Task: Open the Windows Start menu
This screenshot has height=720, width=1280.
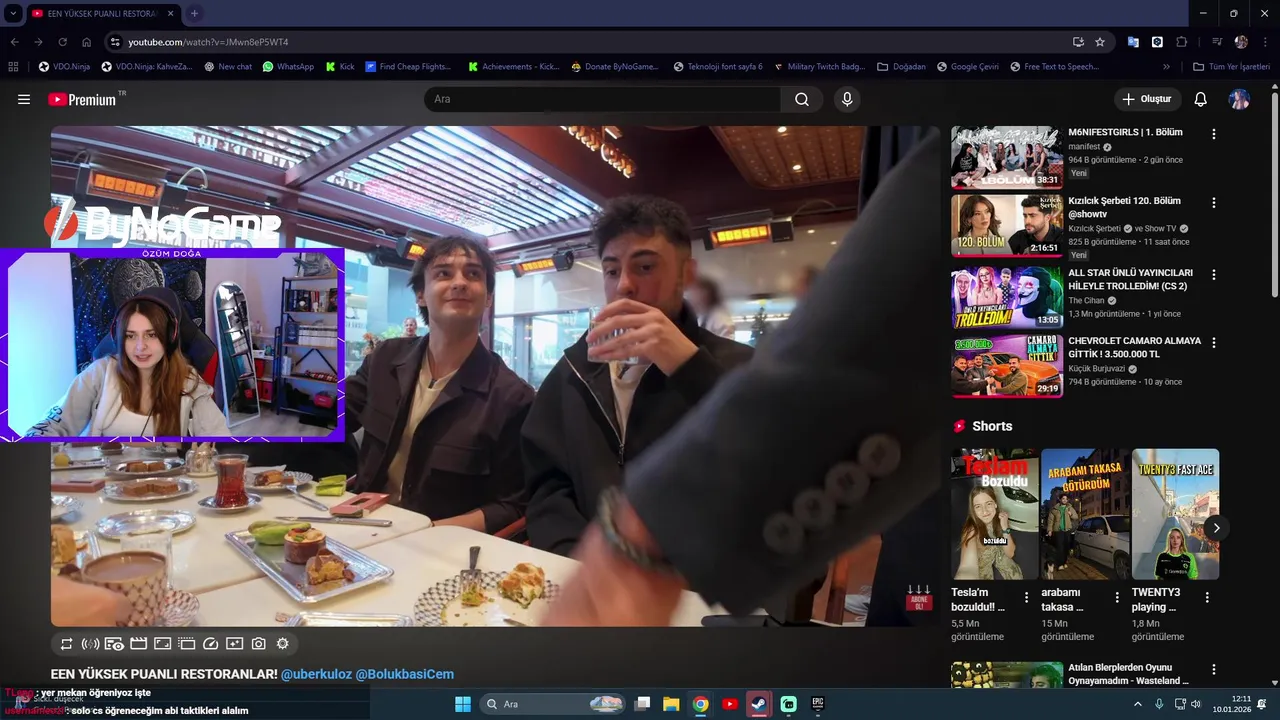Action: (x=463, y=704)
